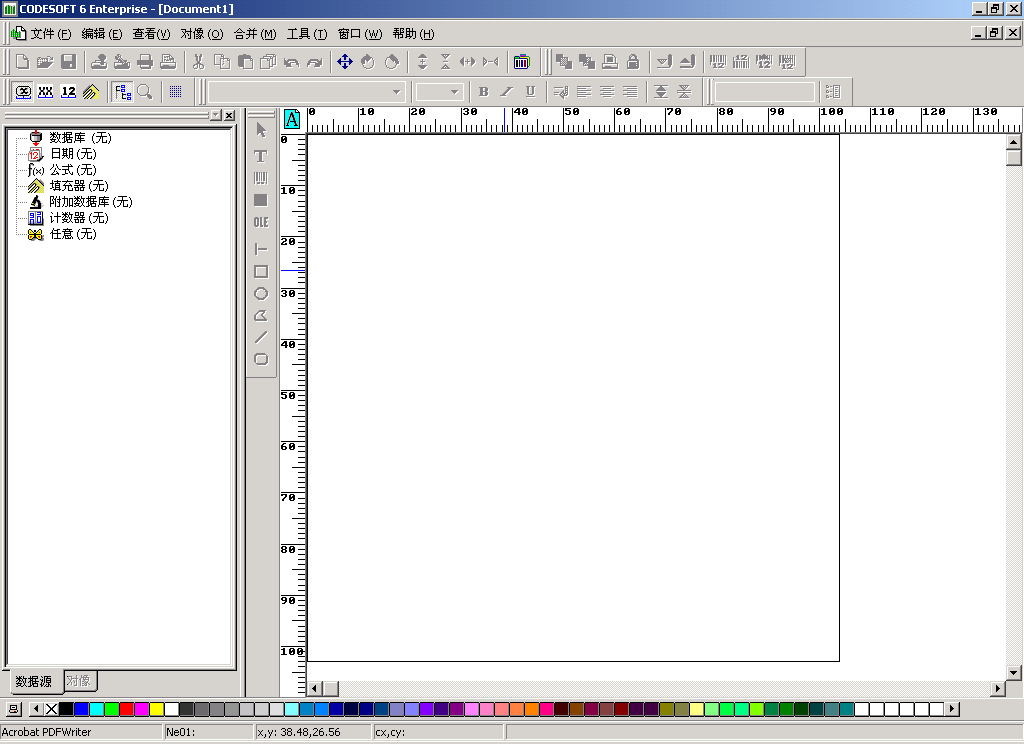Click the data panel's small dropdown arrow
The image size is (1024, 744).
(216, 115)
